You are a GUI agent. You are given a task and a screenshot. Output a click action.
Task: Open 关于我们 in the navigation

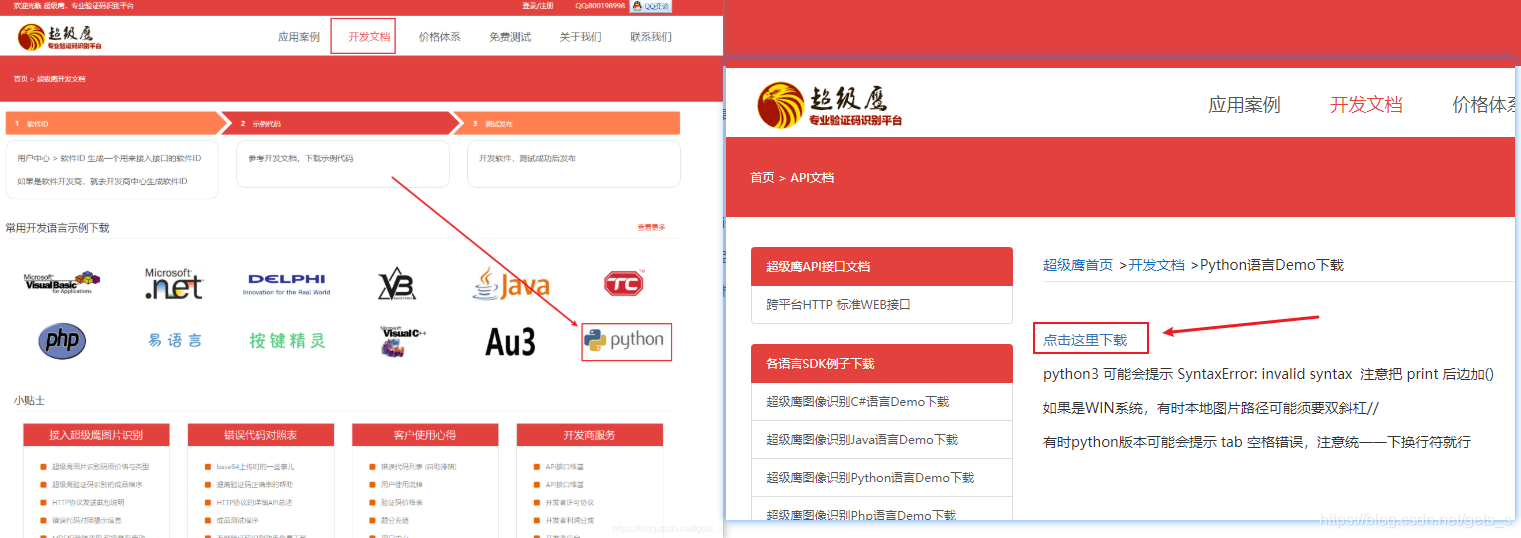tap(580, 37)
